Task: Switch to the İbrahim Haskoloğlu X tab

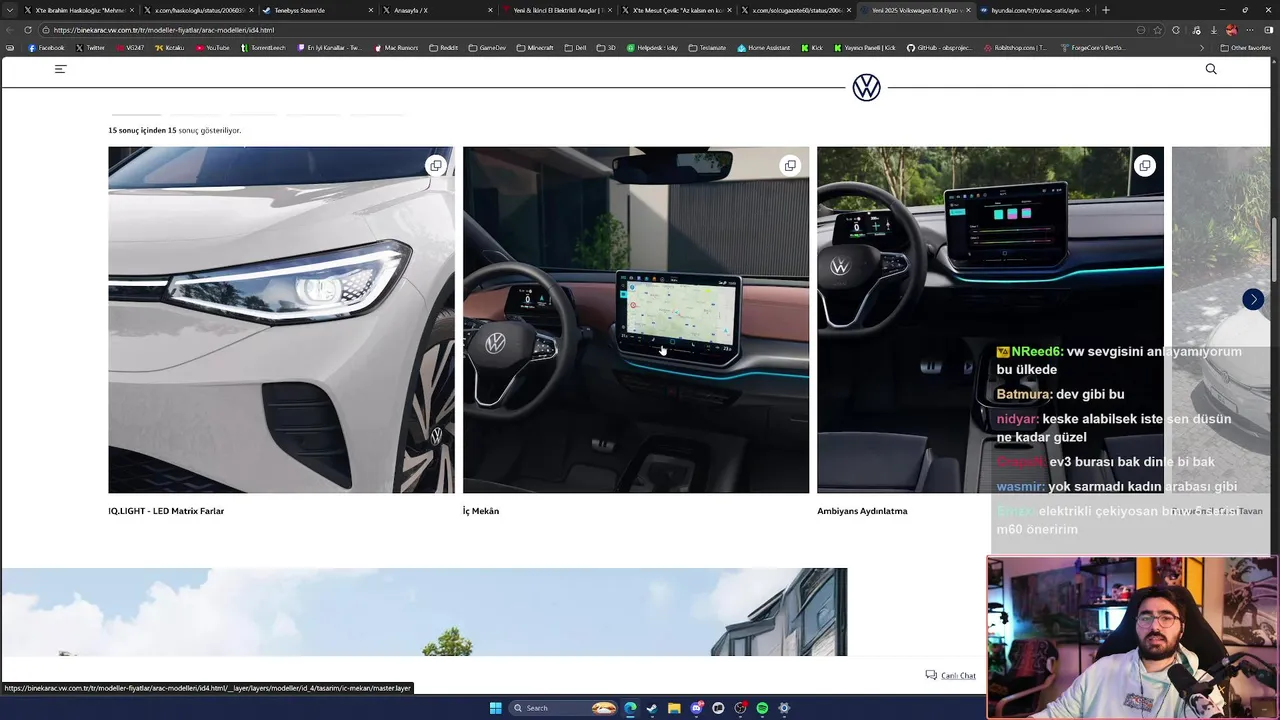Action: pyautogui.click(x=80, y=10)
